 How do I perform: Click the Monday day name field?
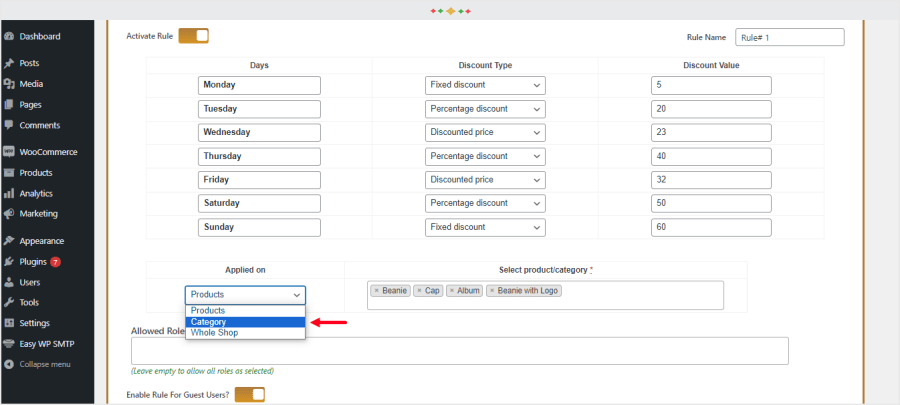point(259,85)
